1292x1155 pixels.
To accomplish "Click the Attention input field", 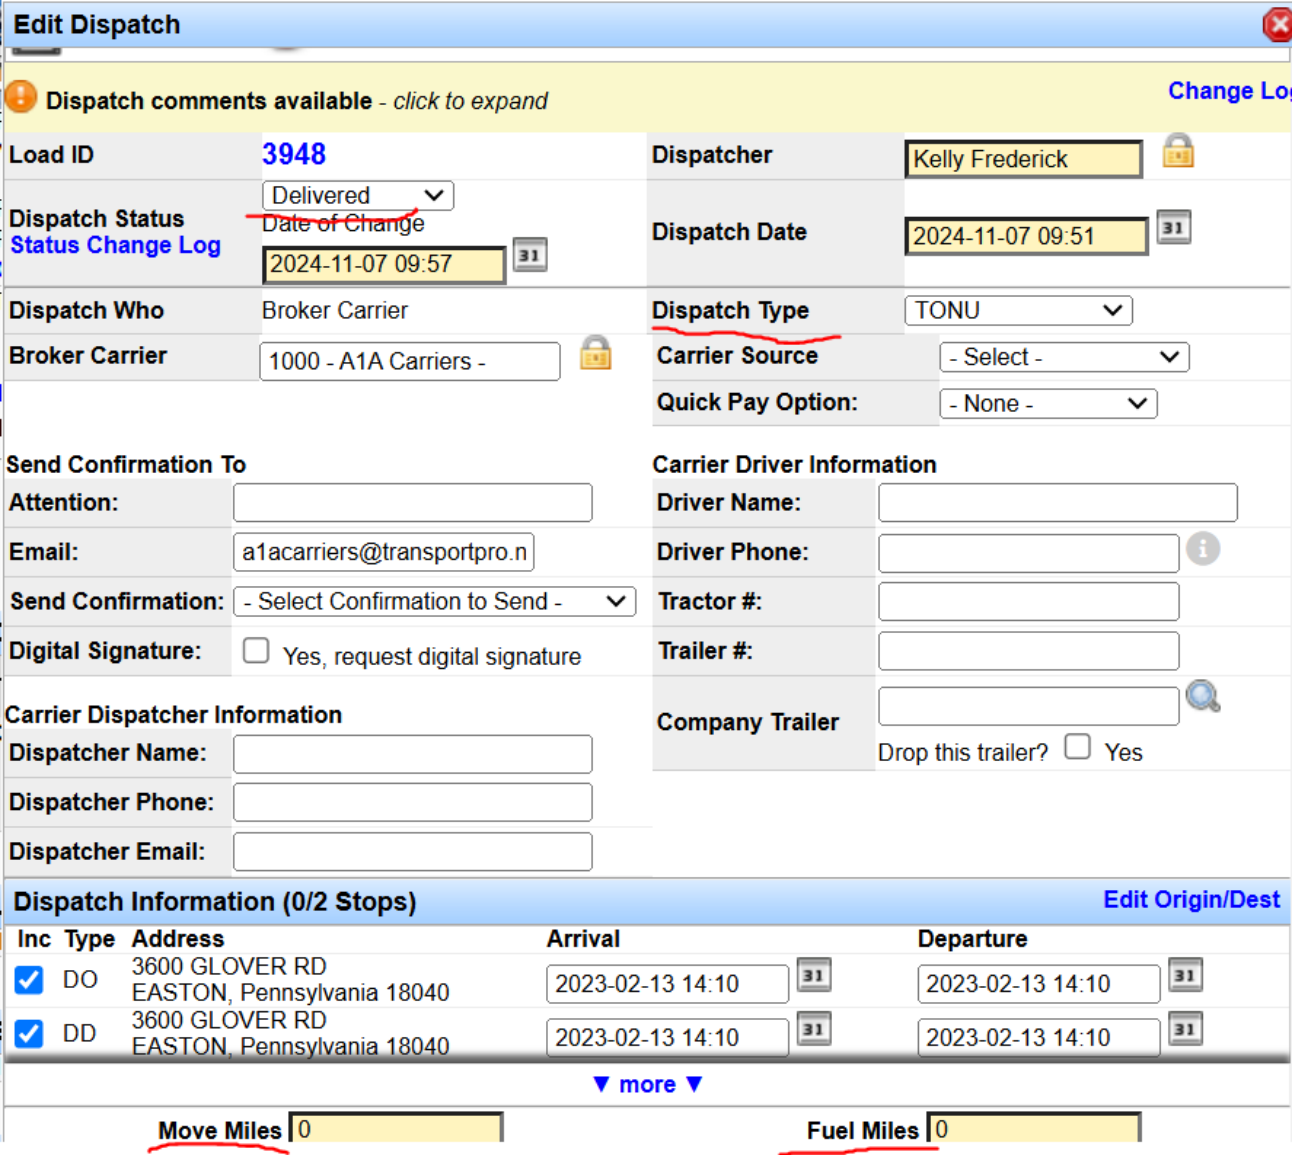I will 413,502.
